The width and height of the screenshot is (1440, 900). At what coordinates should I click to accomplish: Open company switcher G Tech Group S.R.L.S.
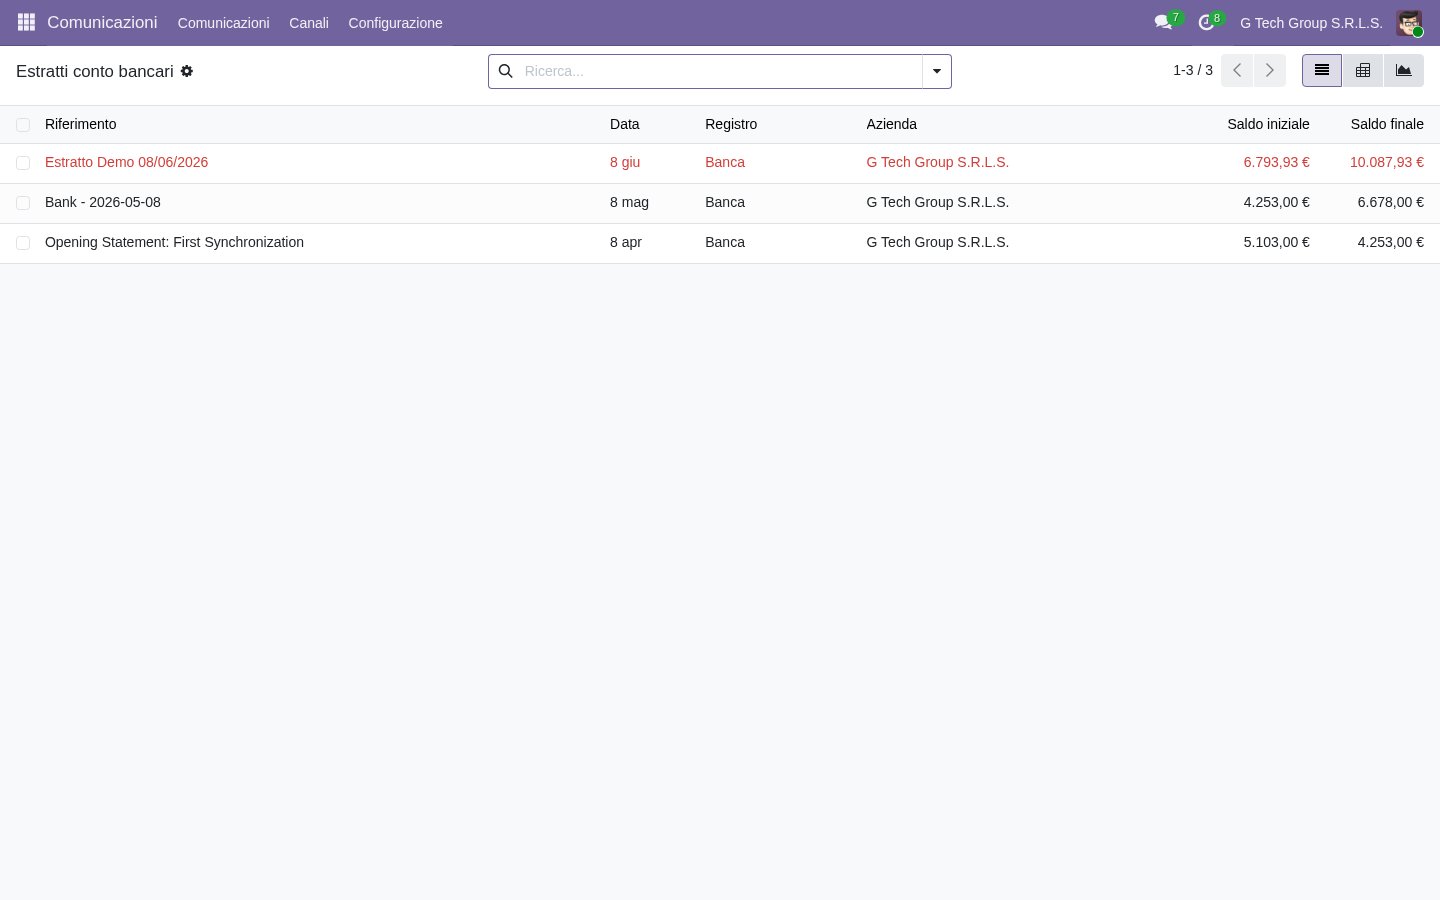point(1311,23)
